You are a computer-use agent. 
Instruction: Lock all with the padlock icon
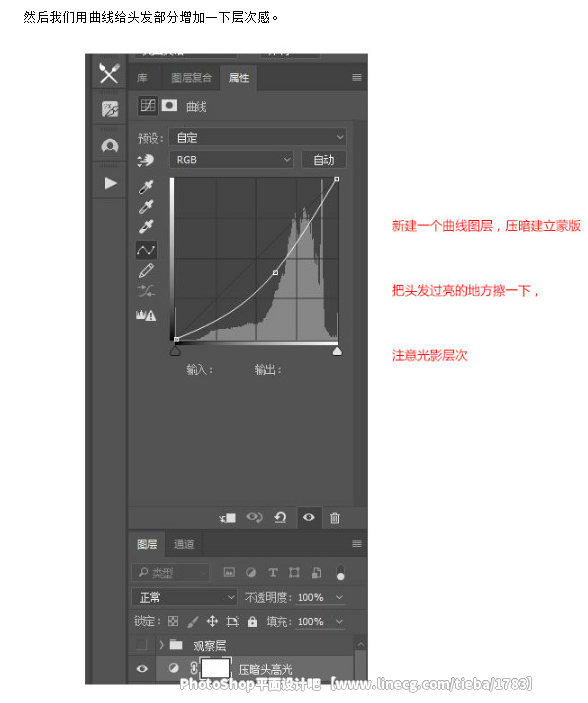pyautogui.click(x=253, y=621)
